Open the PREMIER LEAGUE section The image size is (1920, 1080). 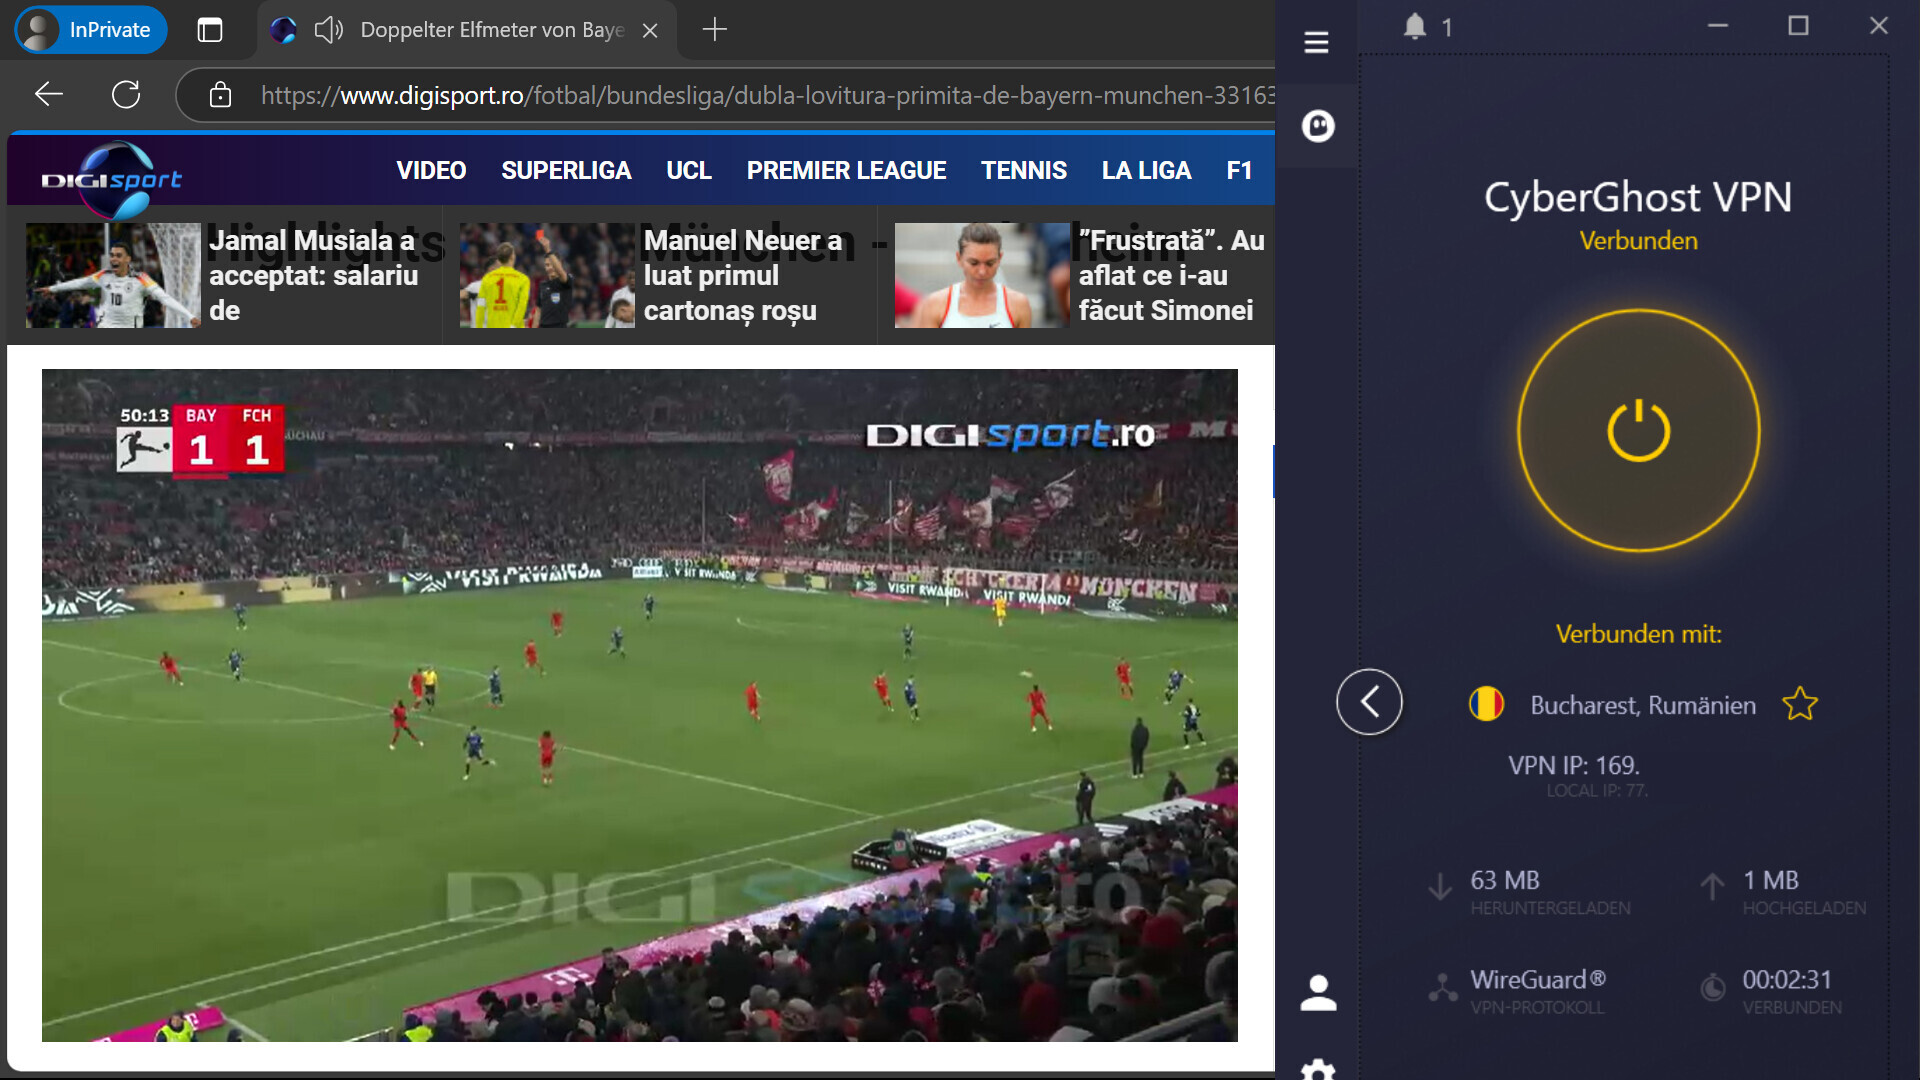click(846, 170)
